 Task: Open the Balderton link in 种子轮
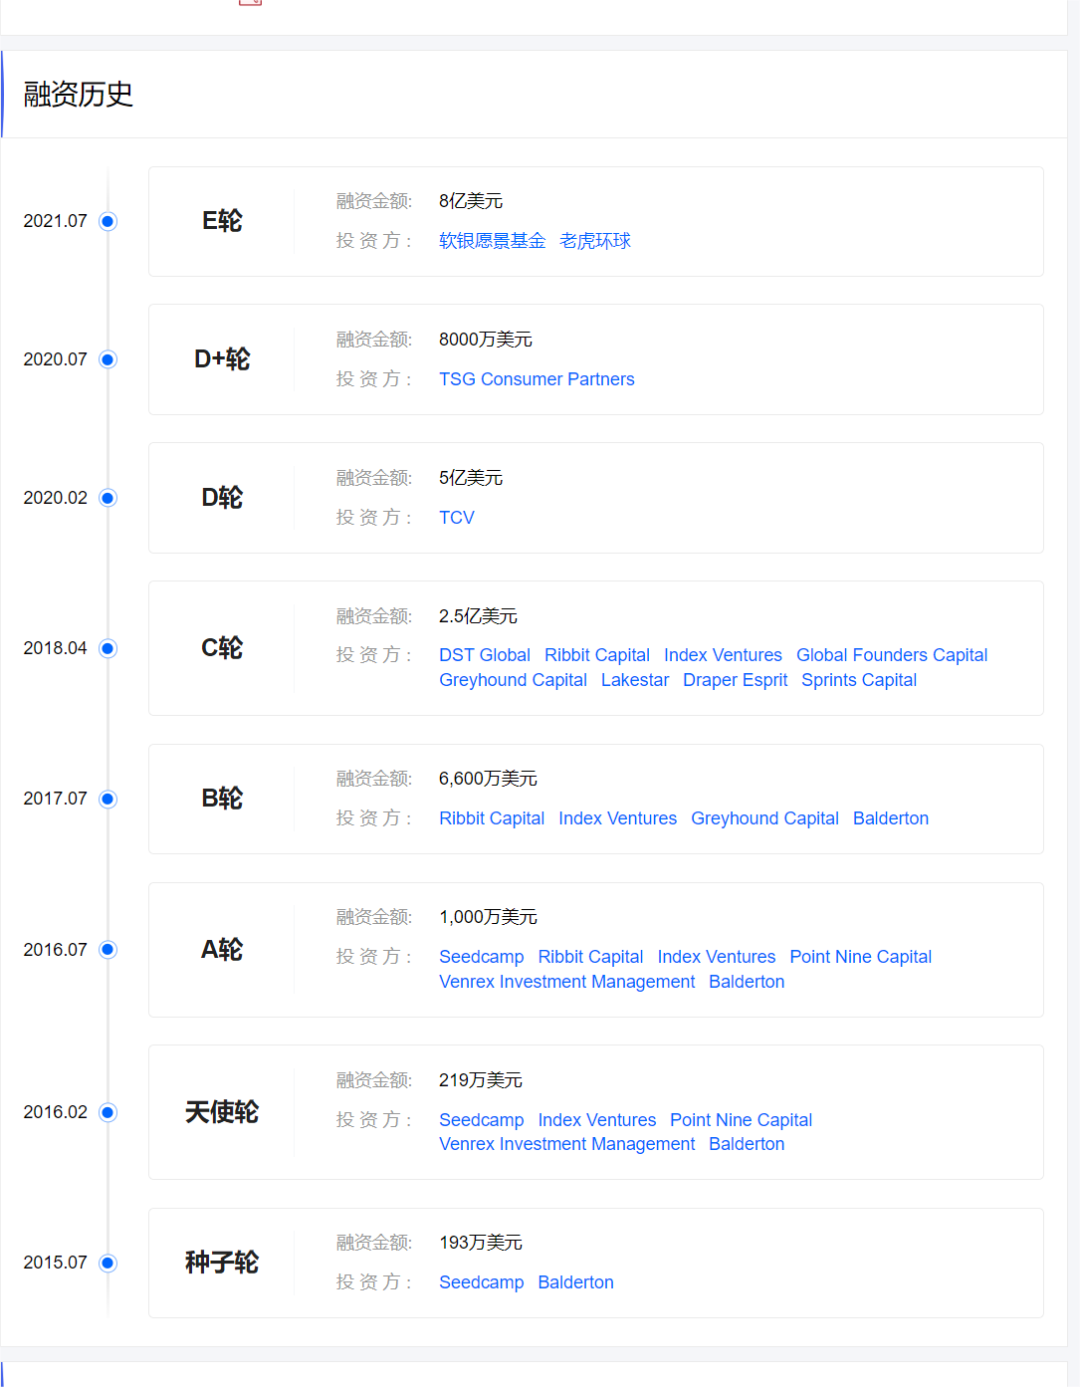(x=575, y=1282)
